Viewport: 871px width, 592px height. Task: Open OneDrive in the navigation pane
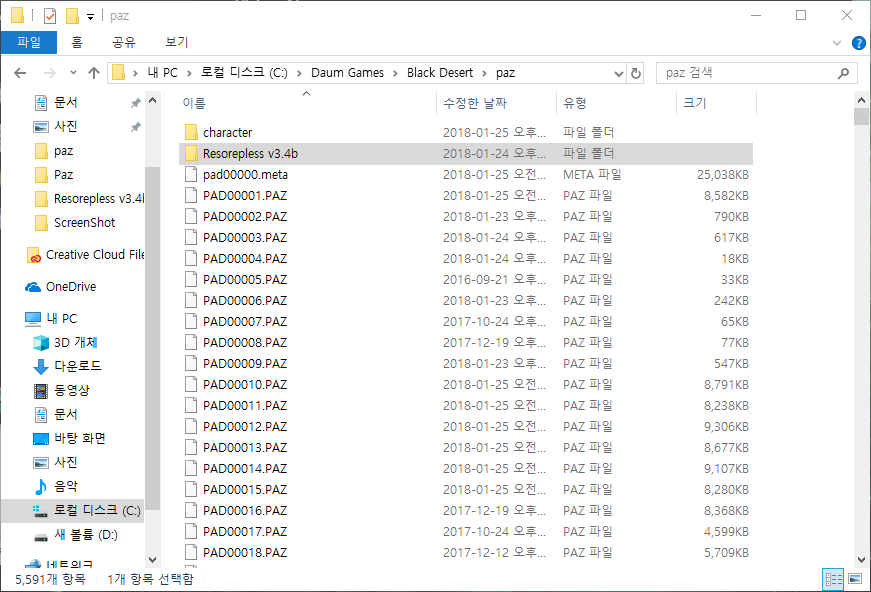[70, 287]
